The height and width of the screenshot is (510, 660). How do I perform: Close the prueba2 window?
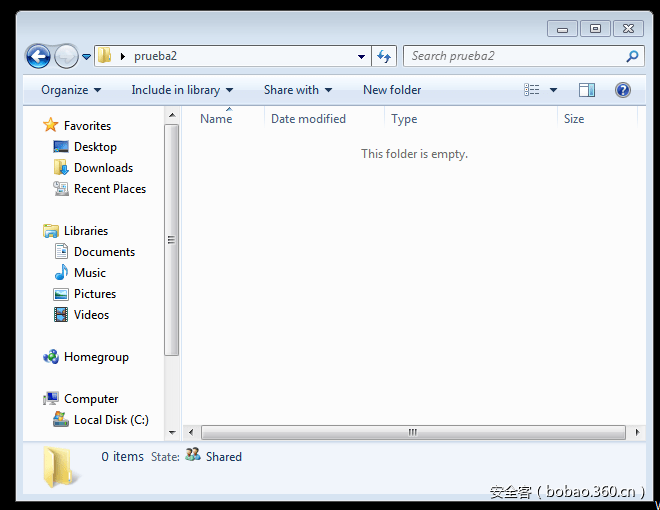point(628,29)
